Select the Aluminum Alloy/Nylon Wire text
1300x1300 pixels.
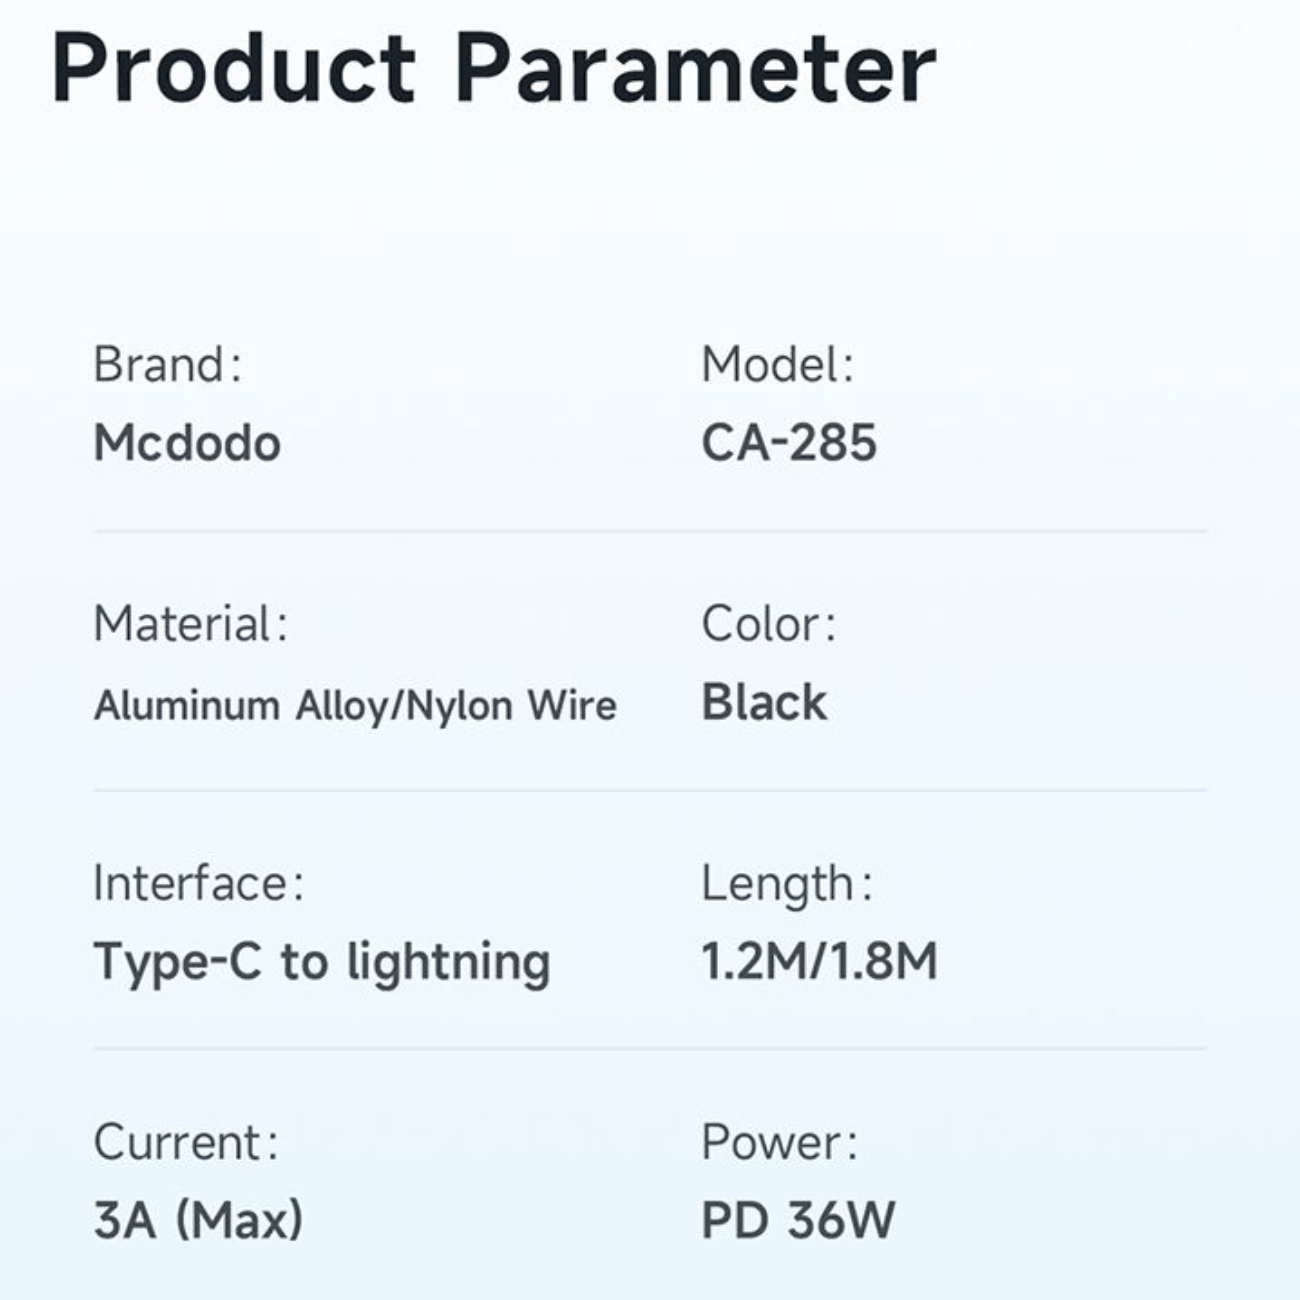pyautogui.click(x=355, y=705)
